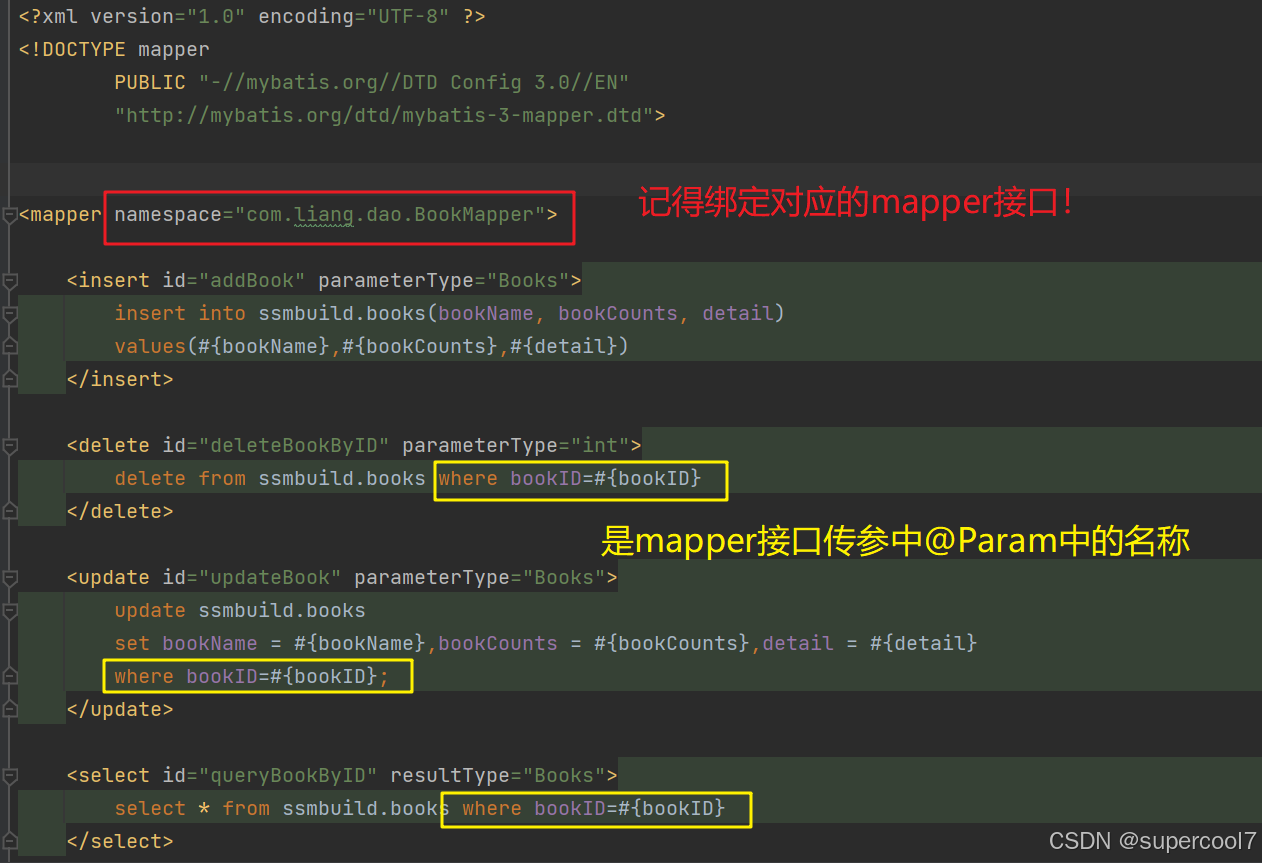
Task: Click fold marker beside closing </delete> tag
Action: click(x=9, y=511)
